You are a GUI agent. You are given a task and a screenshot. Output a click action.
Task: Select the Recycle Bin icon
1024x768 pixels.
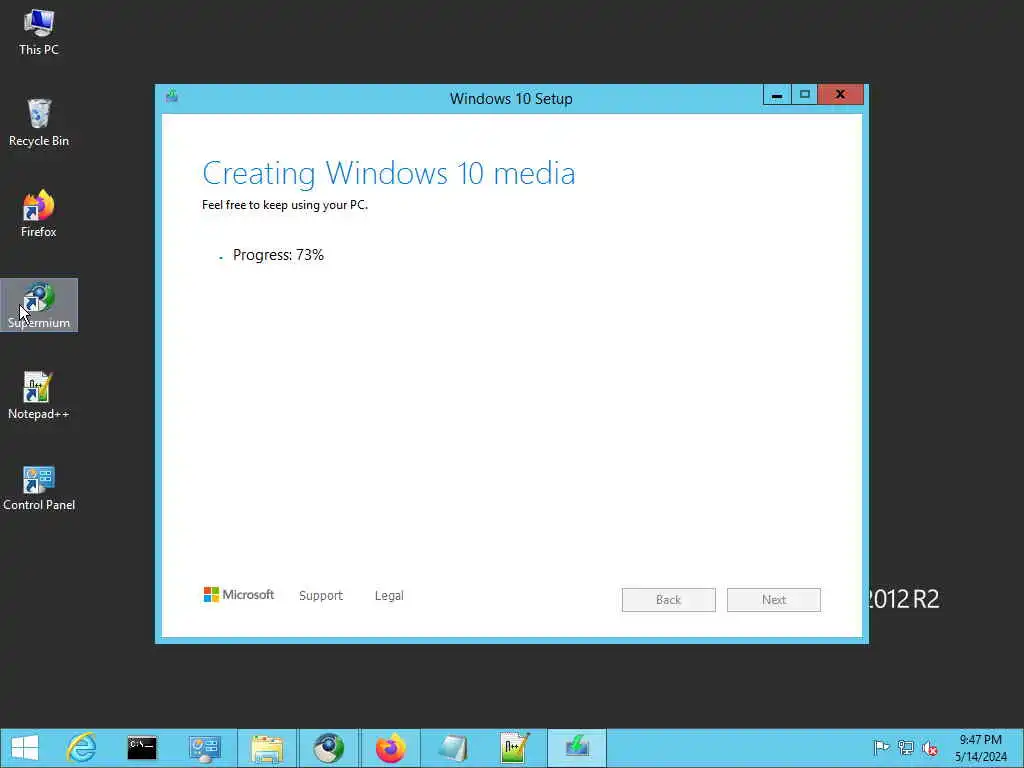(x=39, y=123)
